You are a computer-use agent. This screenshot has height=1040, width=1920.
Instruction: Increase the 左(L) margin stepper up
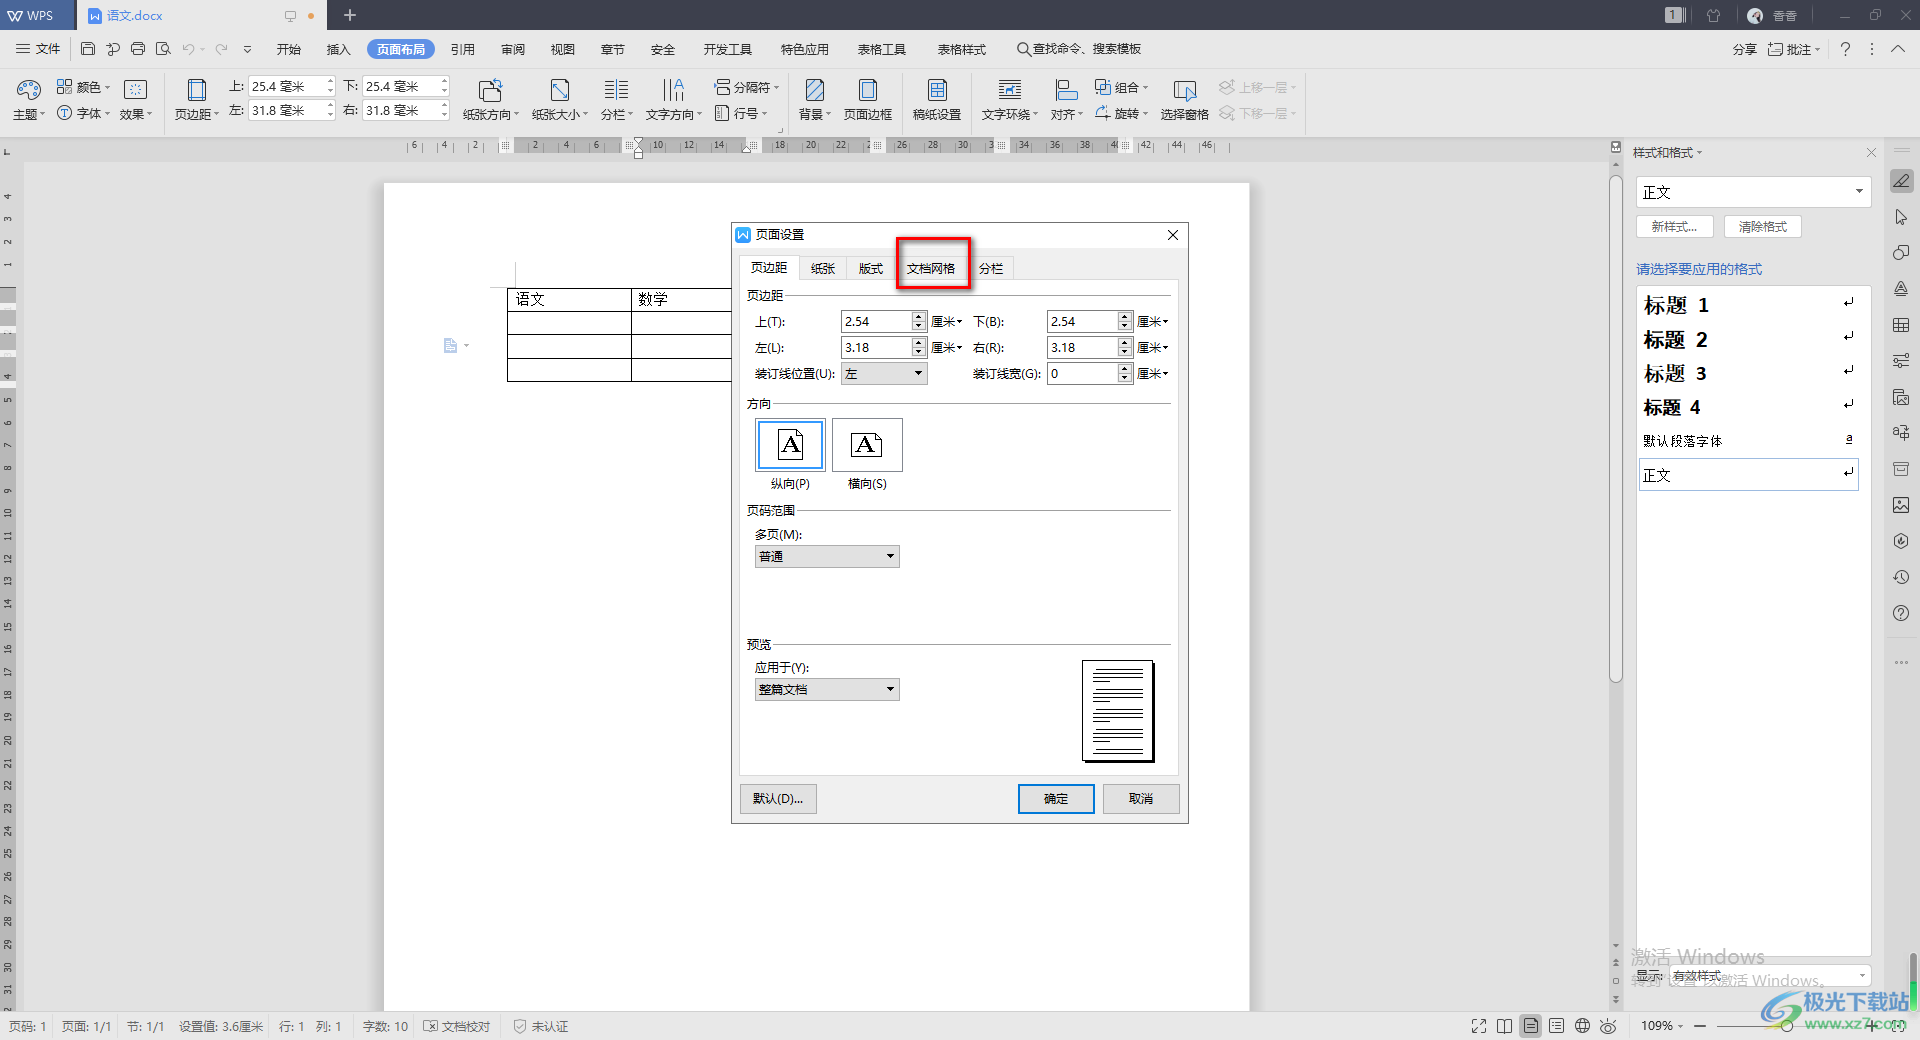point(919,343)
